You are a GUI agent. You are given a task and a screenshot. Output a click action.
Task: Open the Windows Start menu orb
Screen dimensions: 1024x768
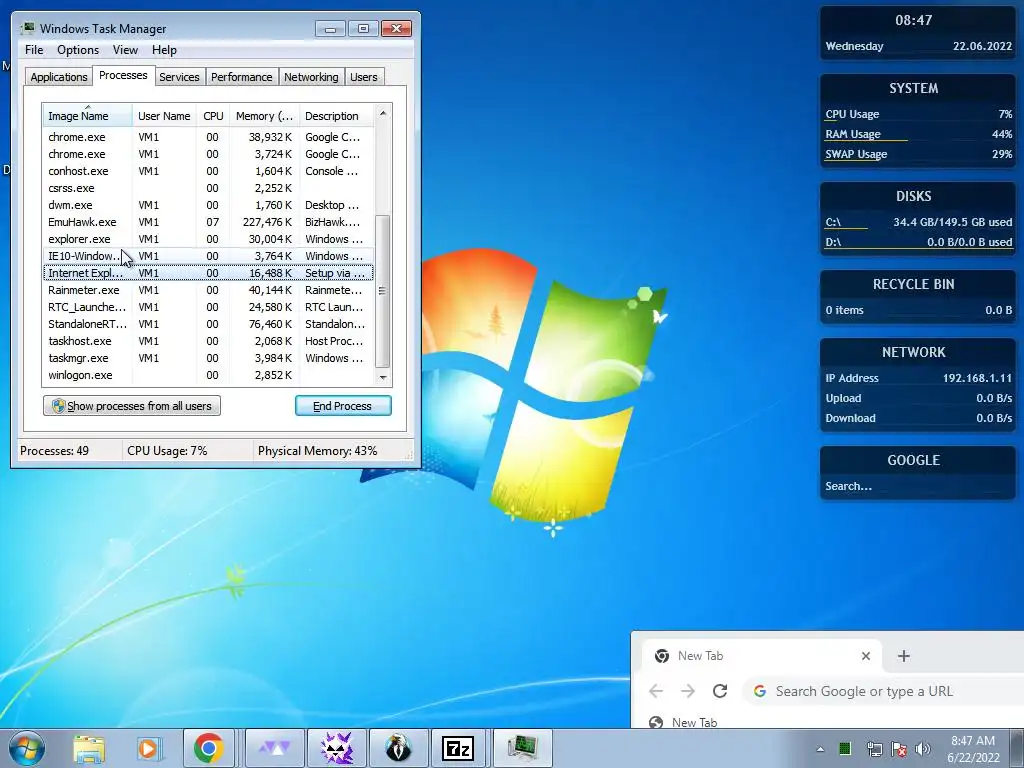click(x=26, y=748)
